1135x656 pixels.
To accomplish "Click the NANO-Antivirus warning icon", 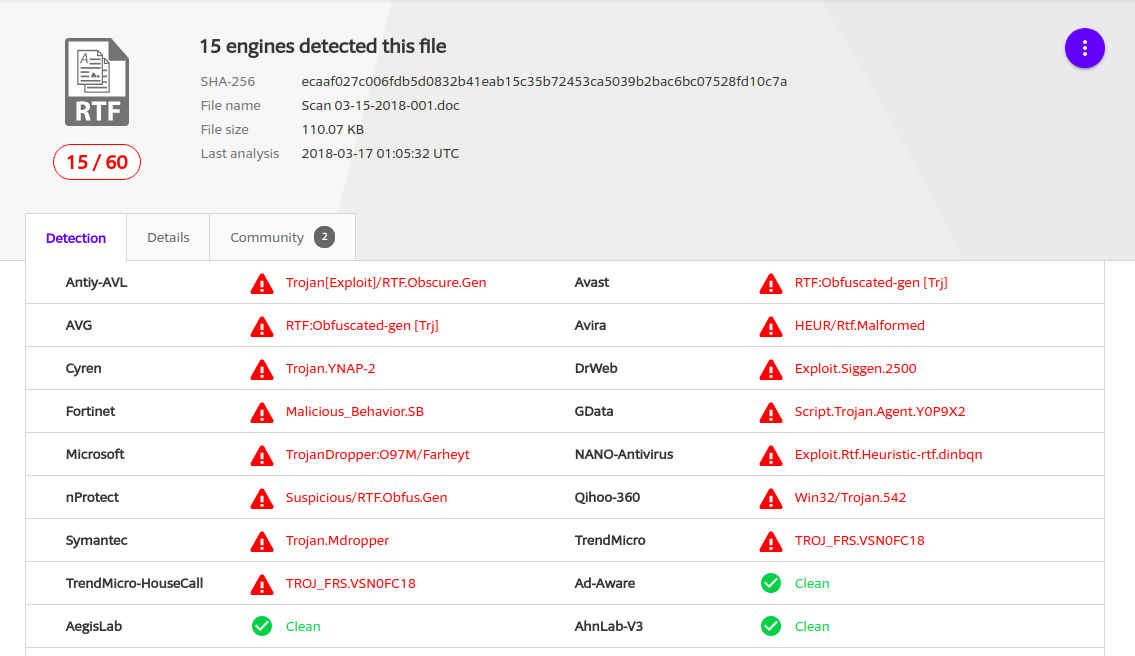I will point(771,455).
